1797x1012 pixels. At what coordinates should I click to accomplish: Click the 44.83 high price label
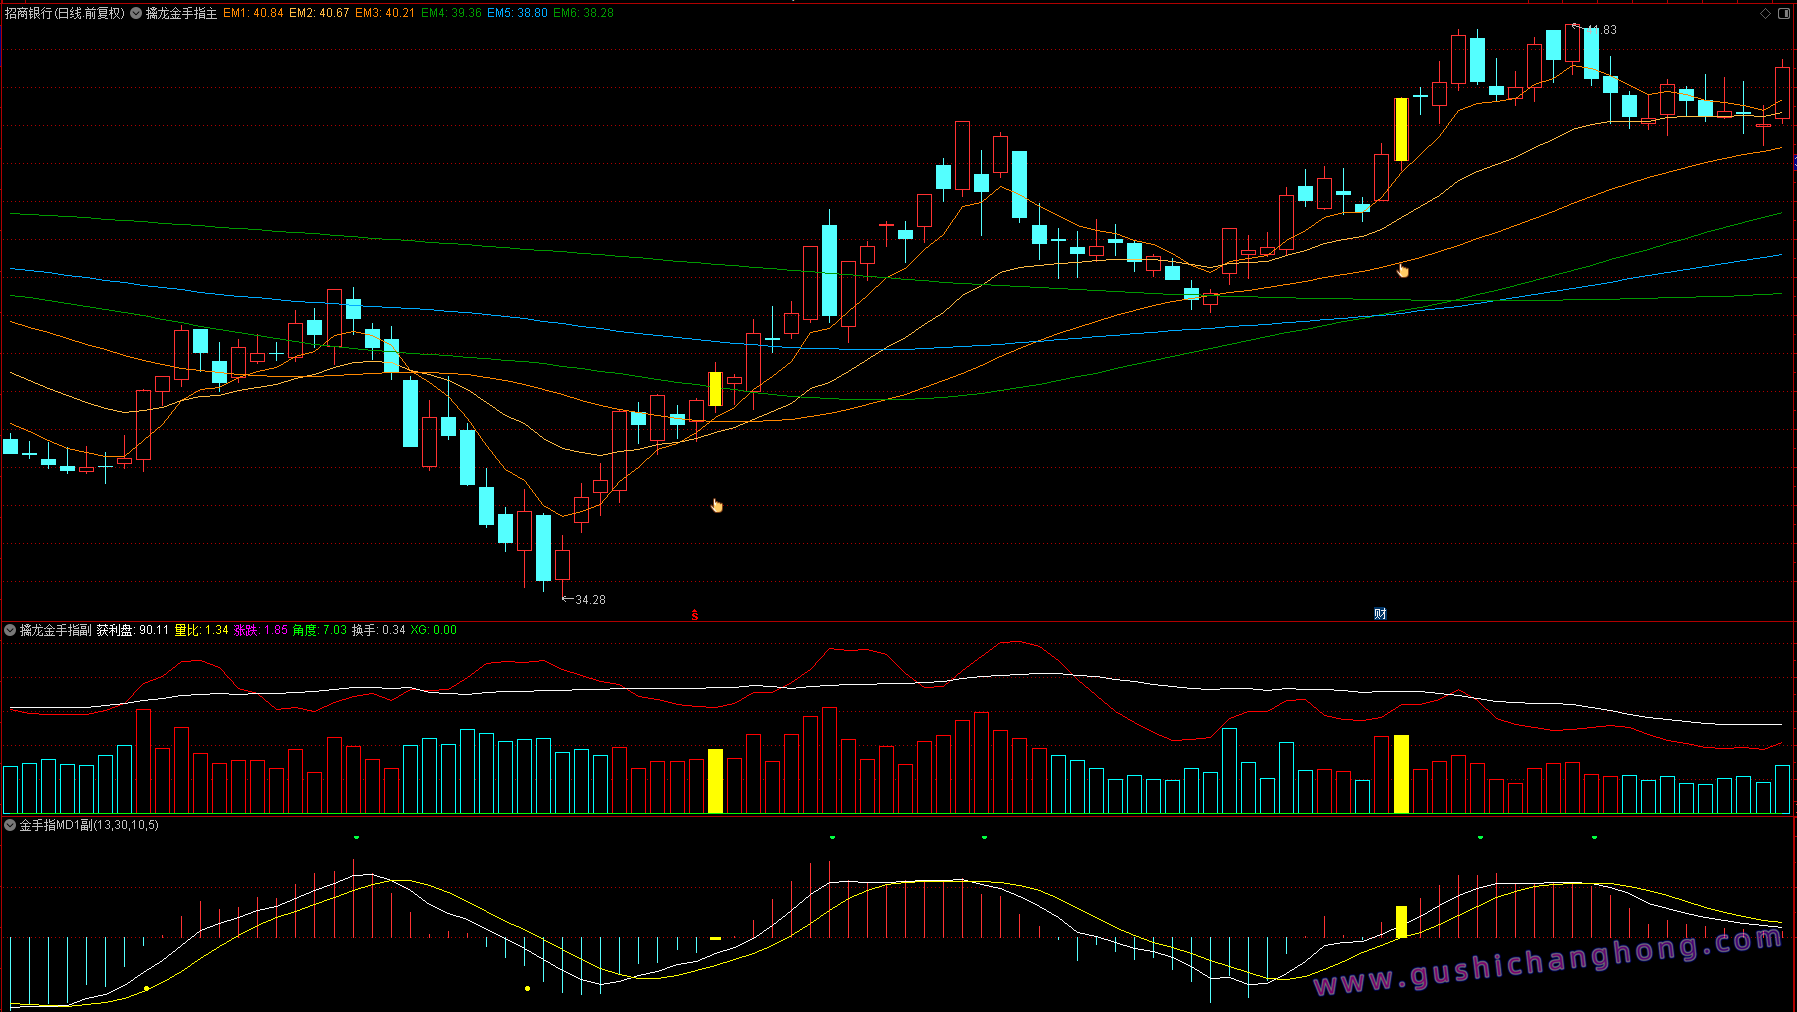pyautogui.click(x=1602, y=30)
